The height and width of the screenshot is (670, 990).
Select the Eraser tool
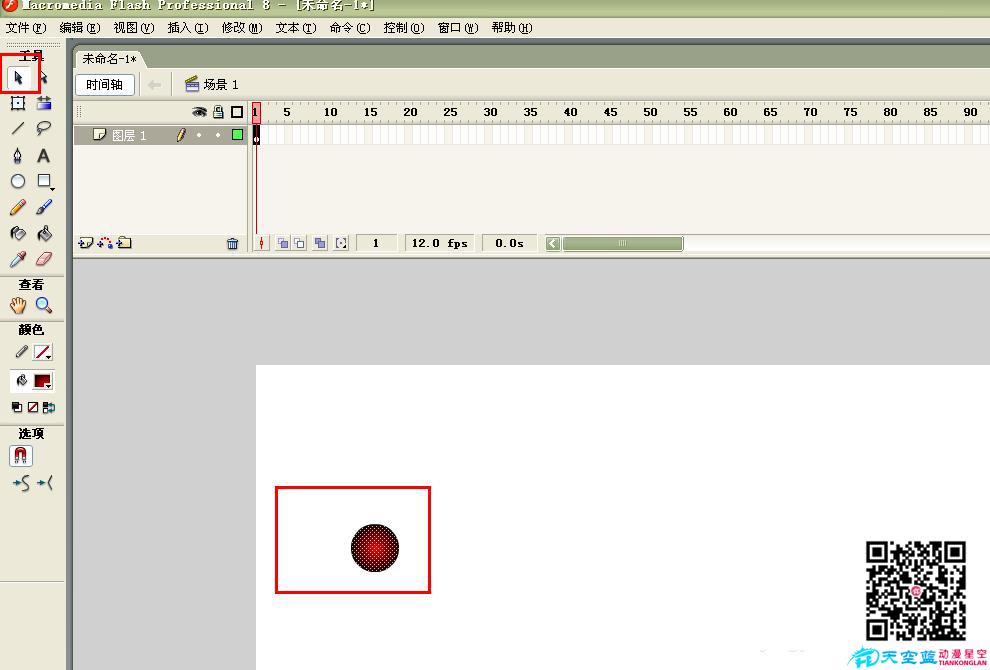[44, 259]
